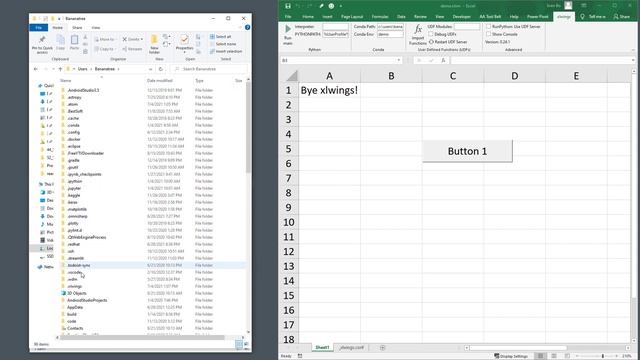The image size is (640, 360).
Task: Open Explorer Help question mark icon
Action: [x=247, y=27]
